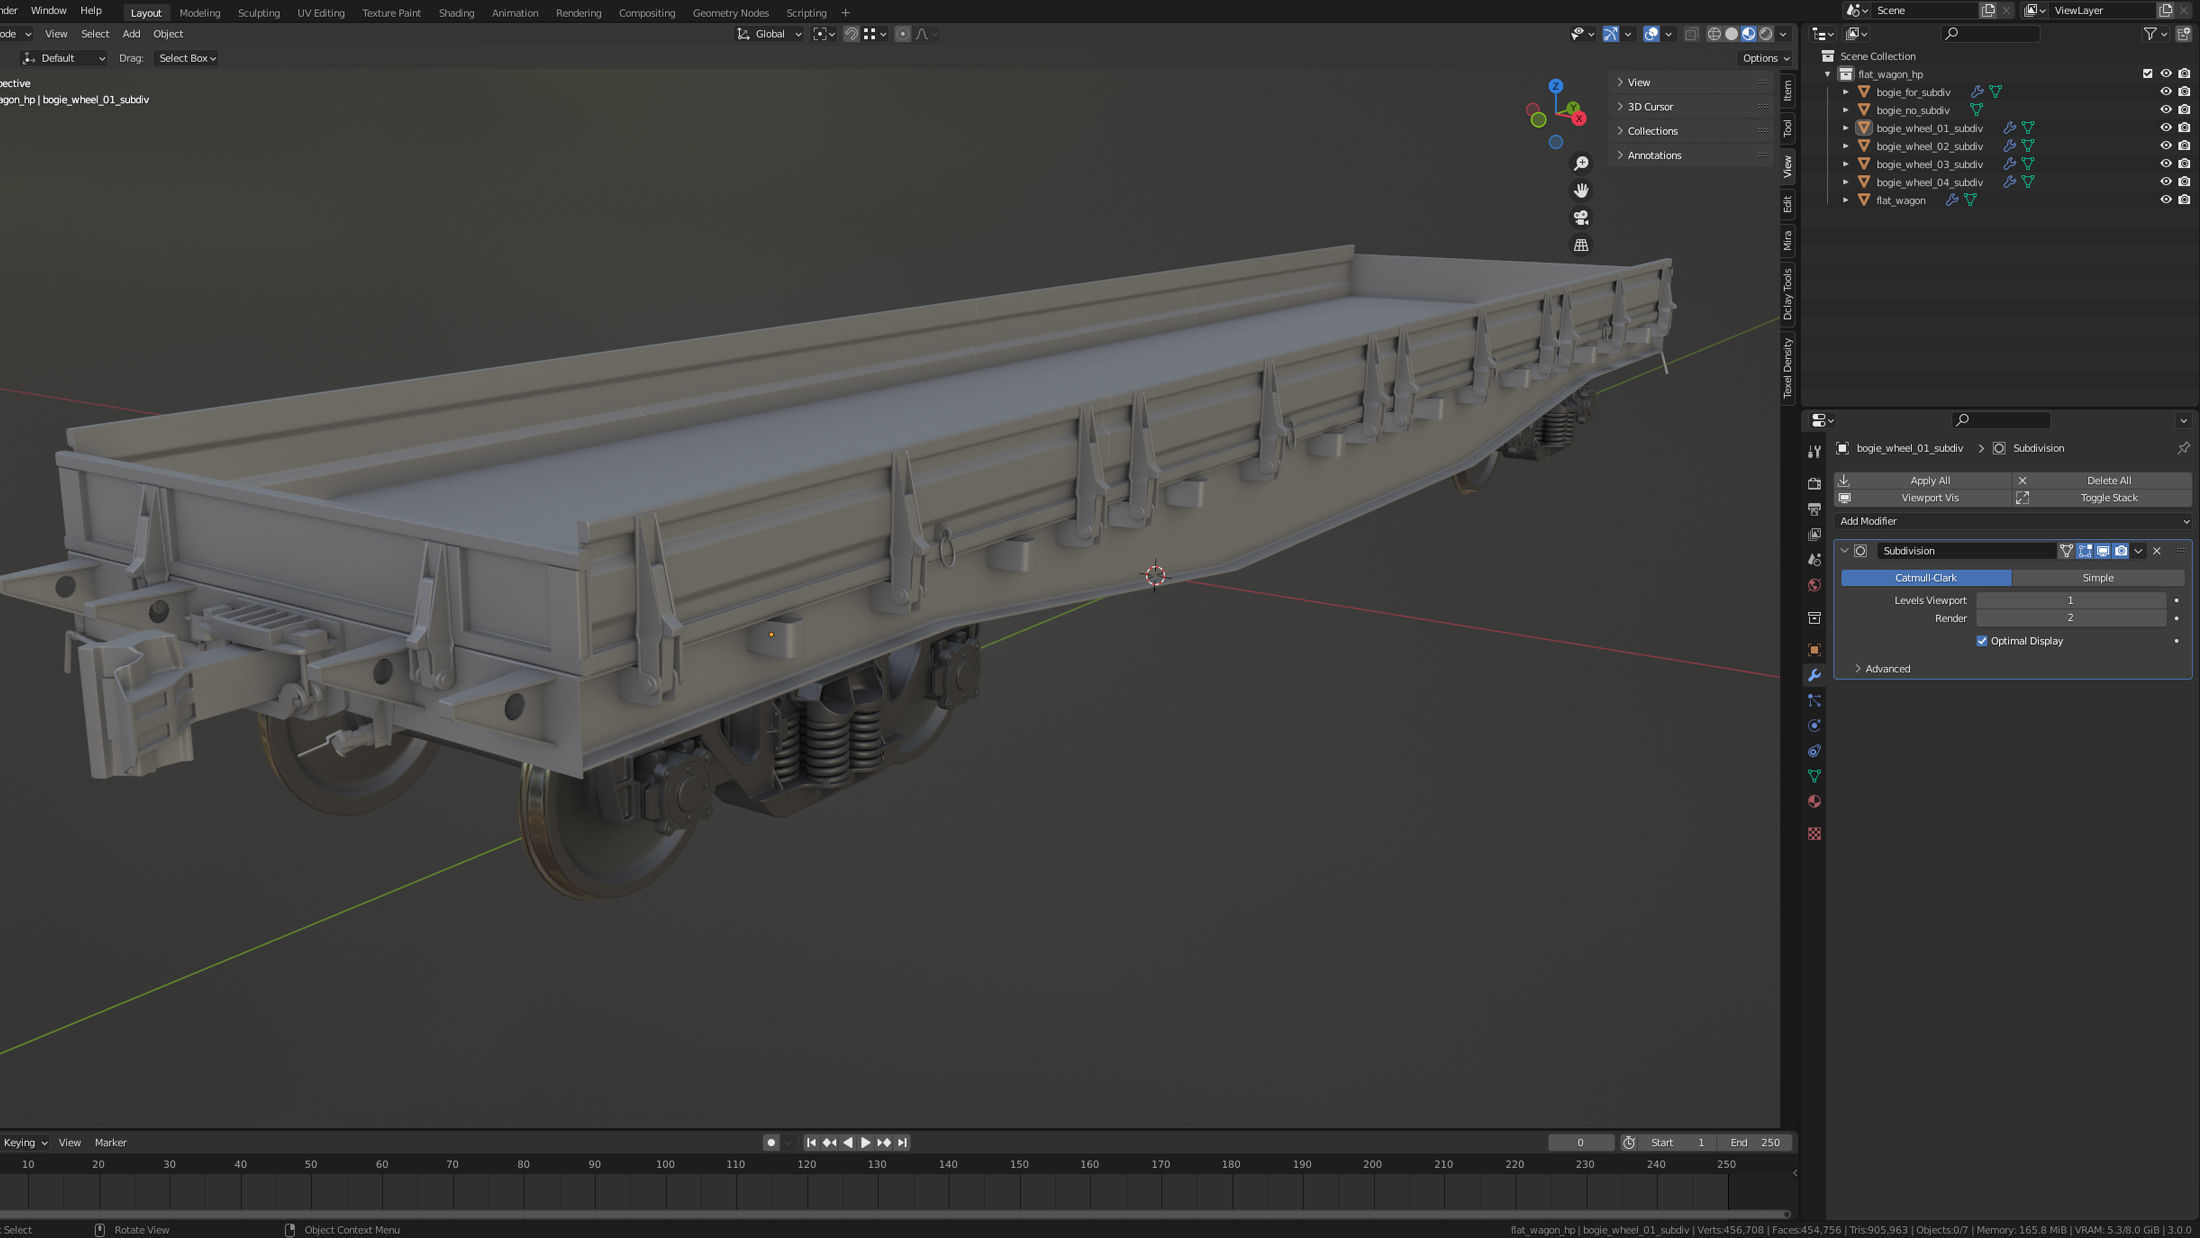Open the viewport Add menu

coord(131,34)
